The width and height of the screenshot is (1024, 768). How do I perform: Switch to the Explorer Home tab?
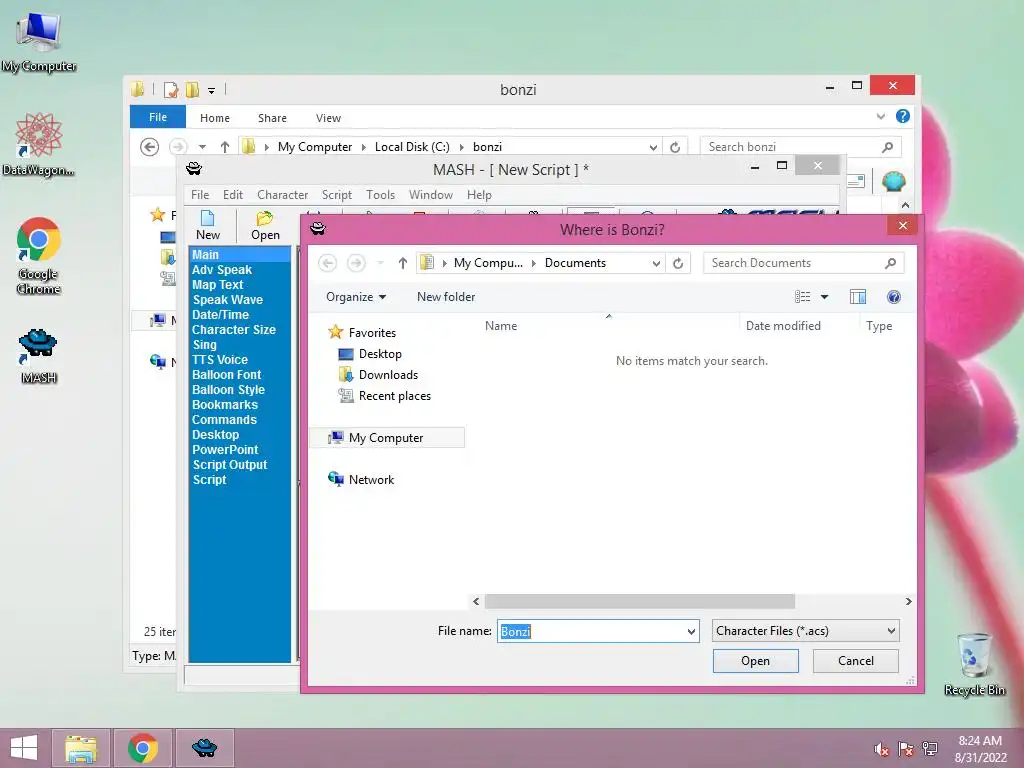point(215,118)
